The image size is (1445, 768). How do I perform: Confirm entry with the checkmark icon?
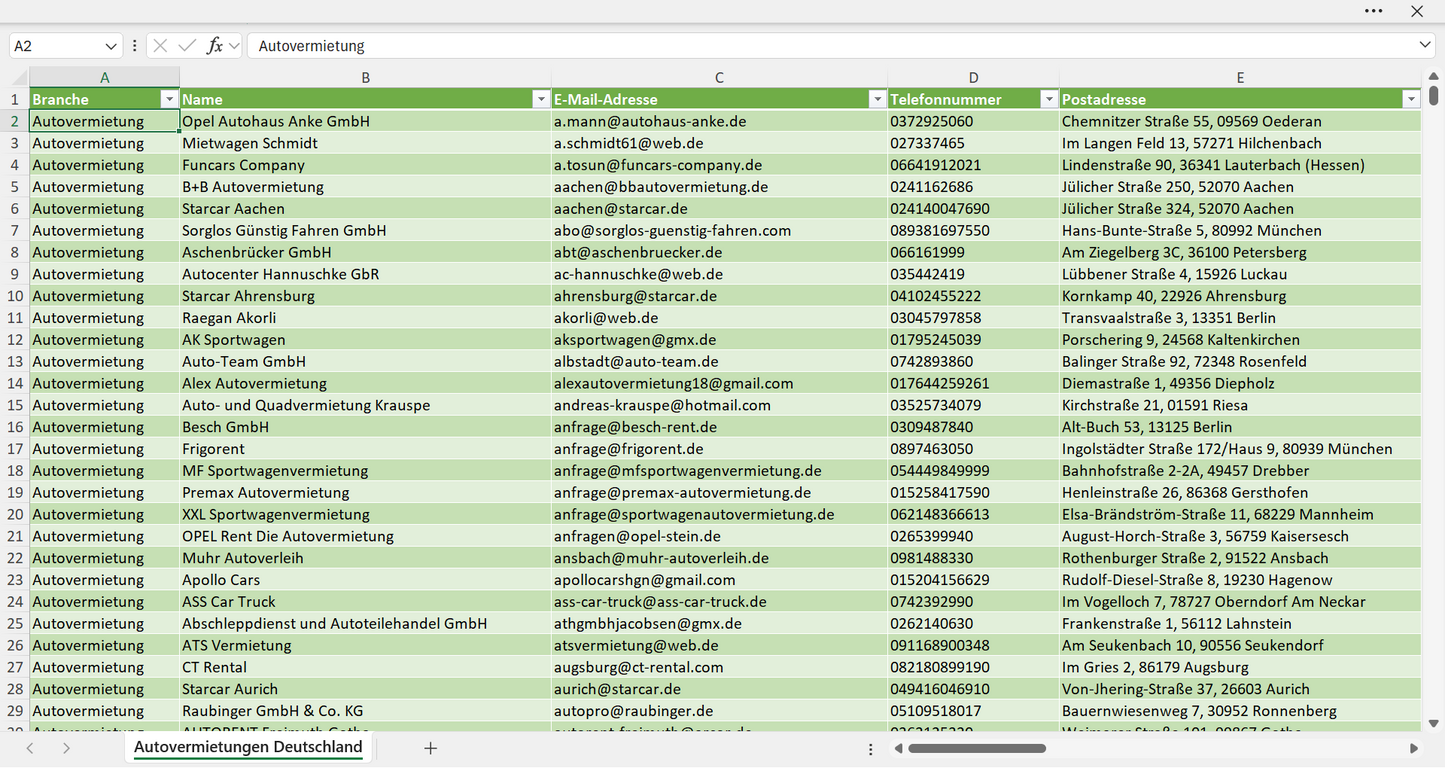pos(187,46)
